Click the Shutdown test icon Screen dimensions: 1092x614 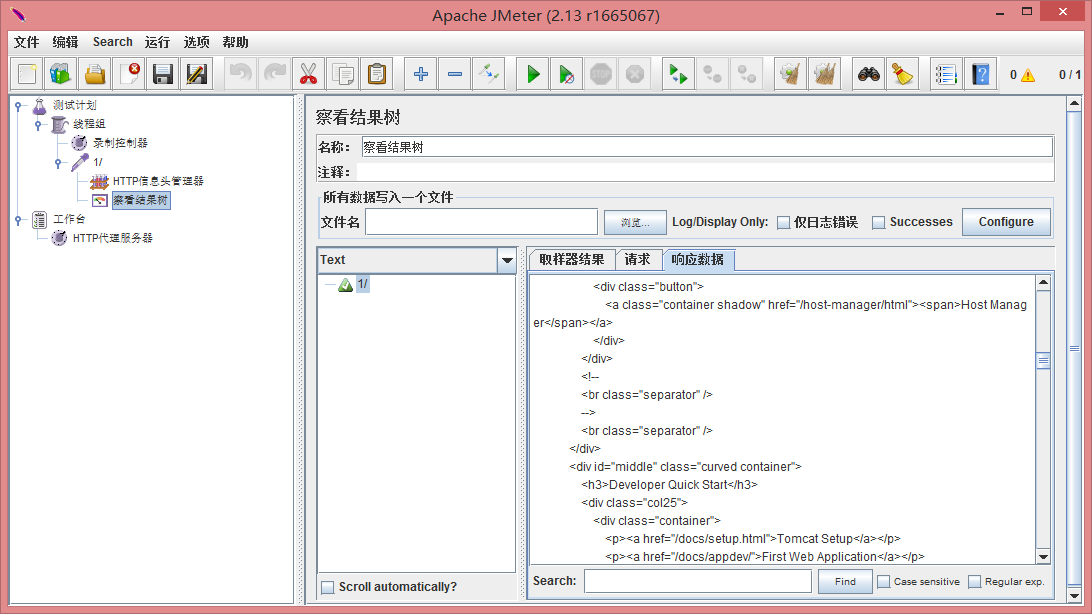coord(634,74)
